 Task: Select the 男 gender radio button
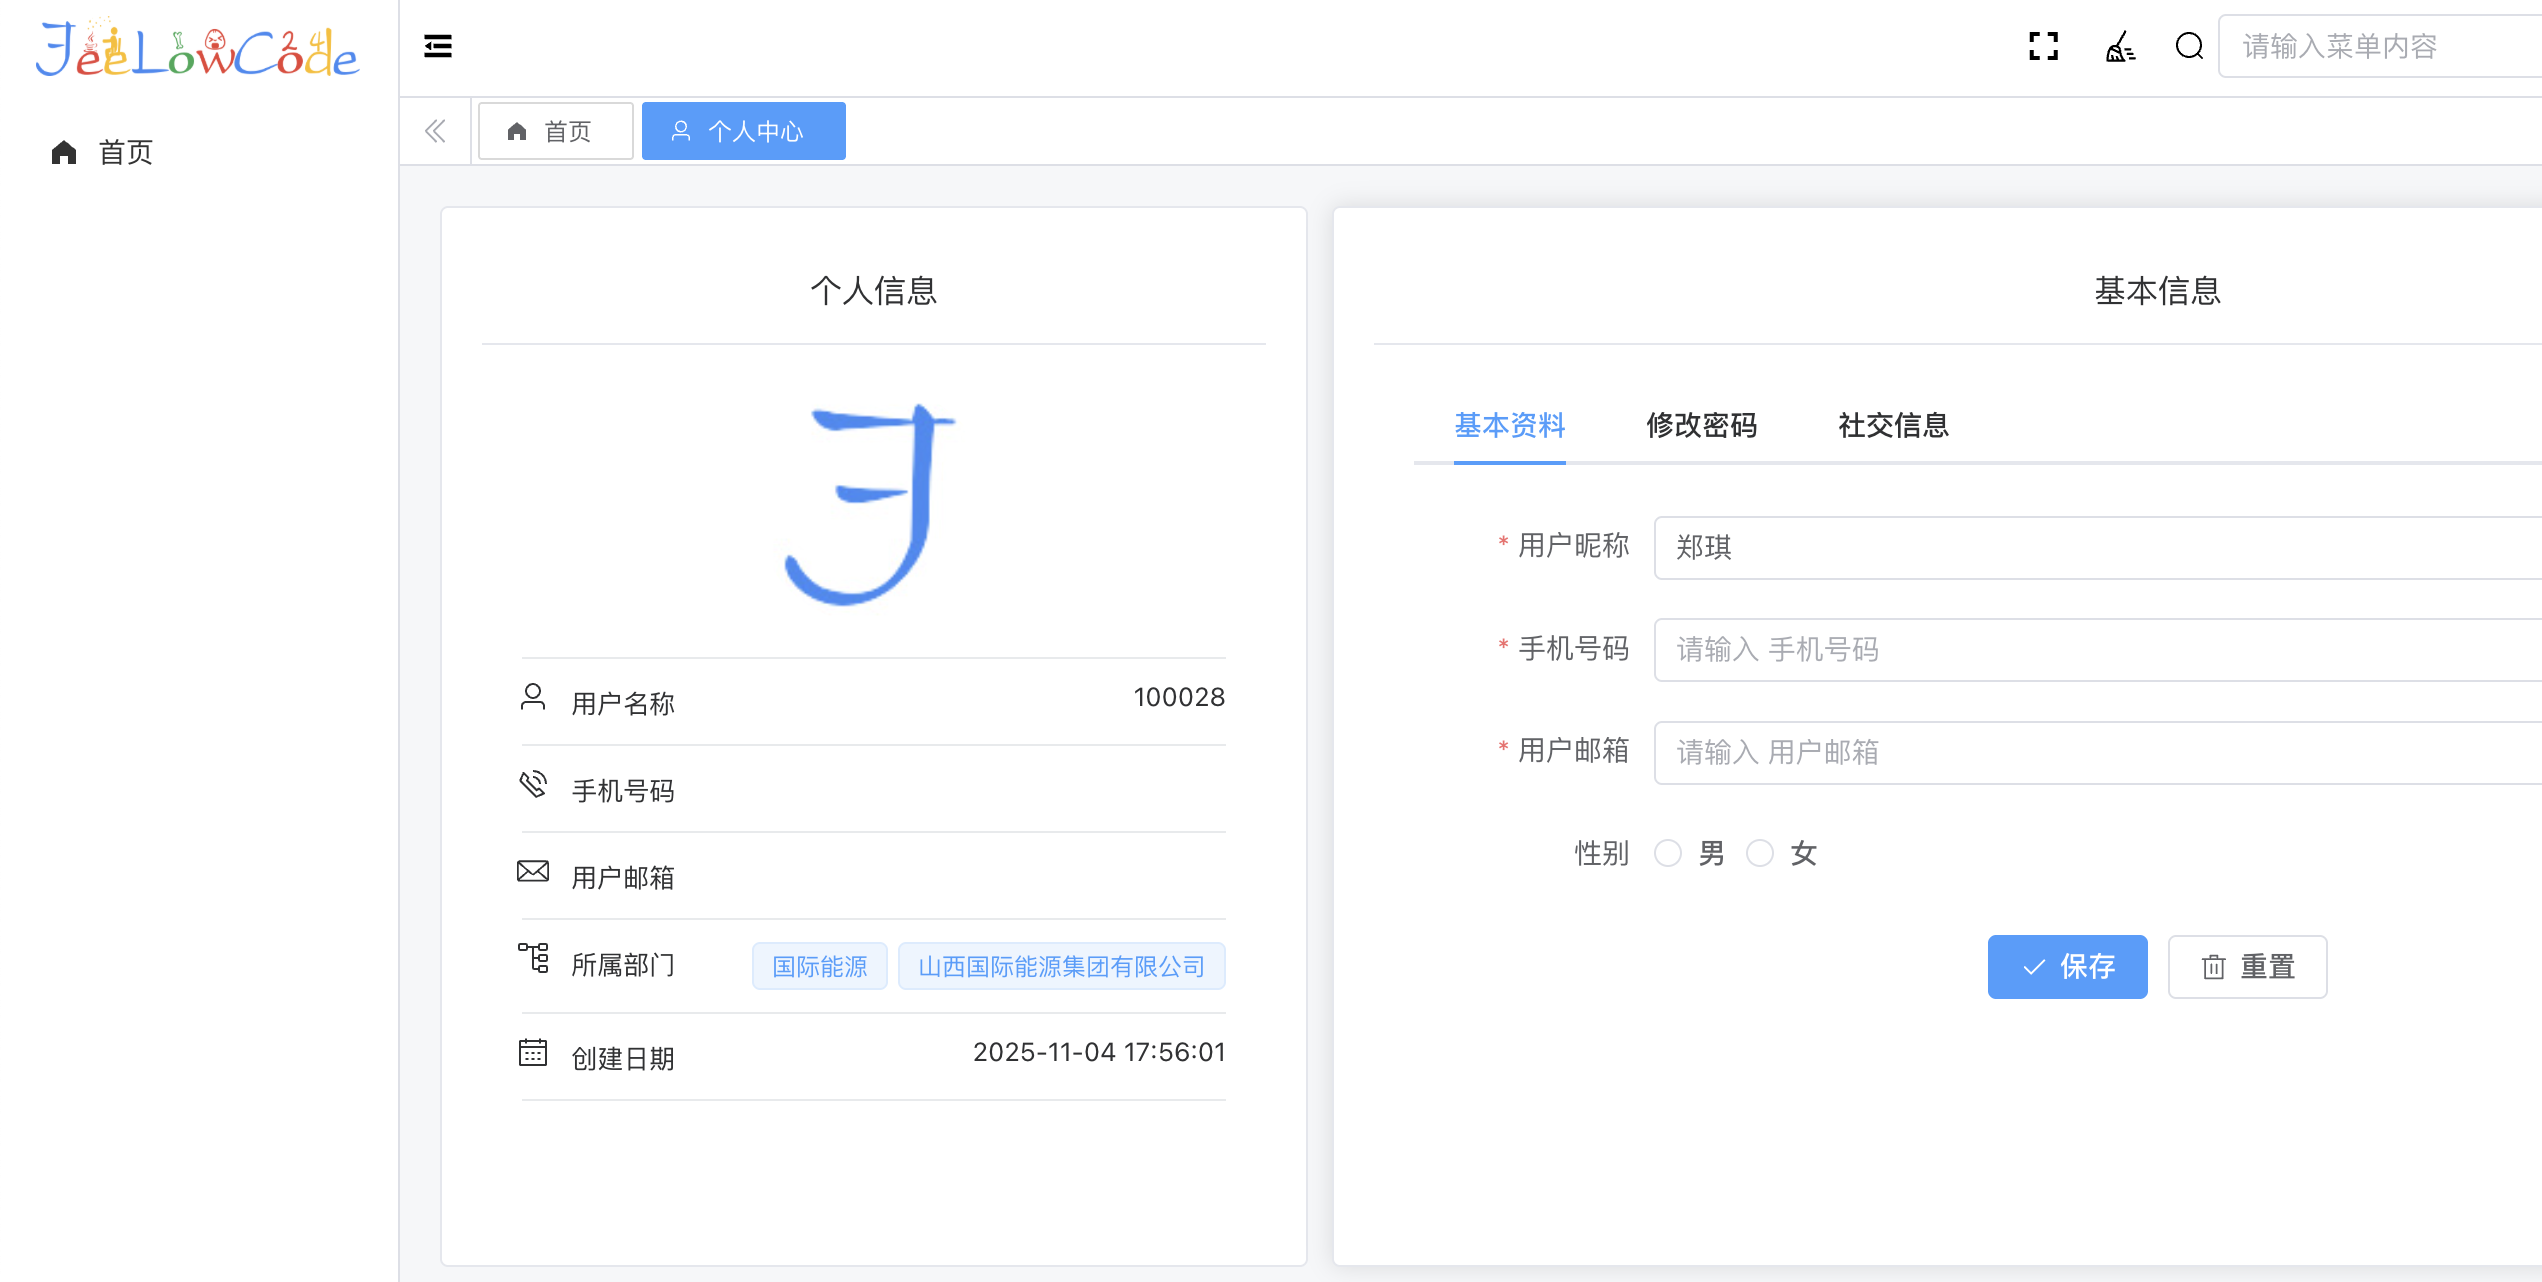(1667, 853)
